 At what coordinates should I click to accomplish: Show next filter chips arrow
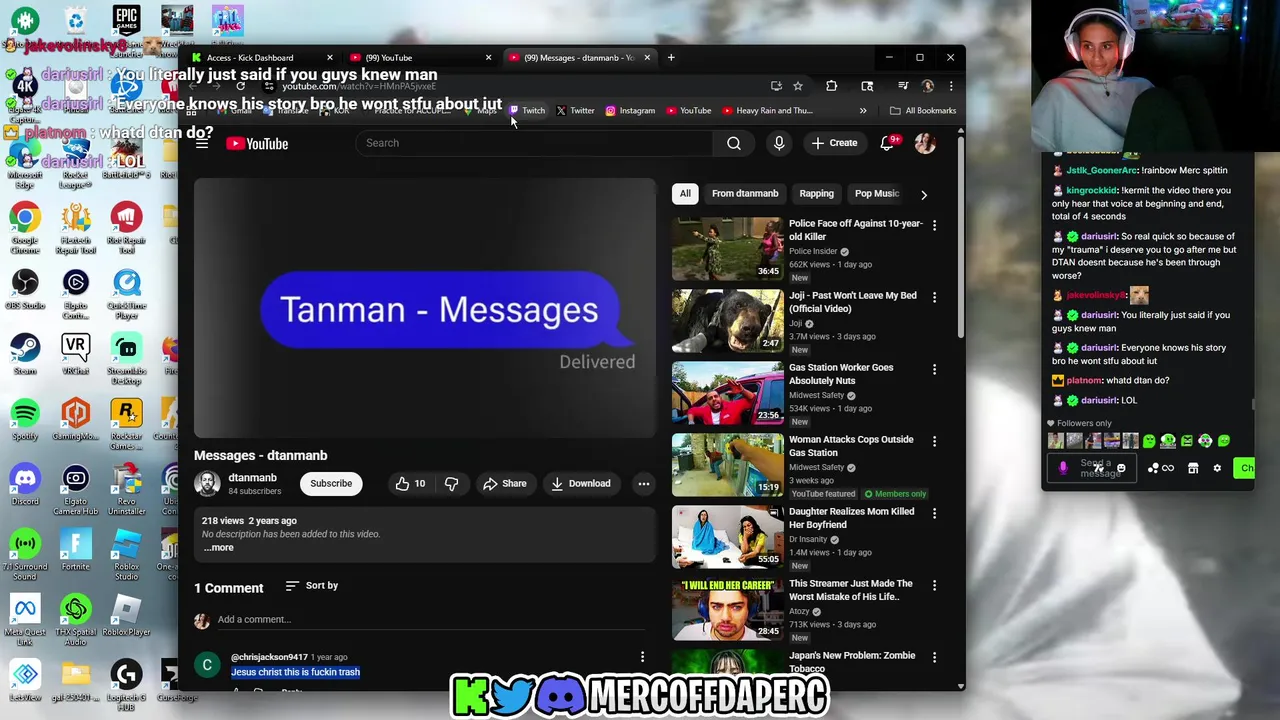[x=924, y=194]
